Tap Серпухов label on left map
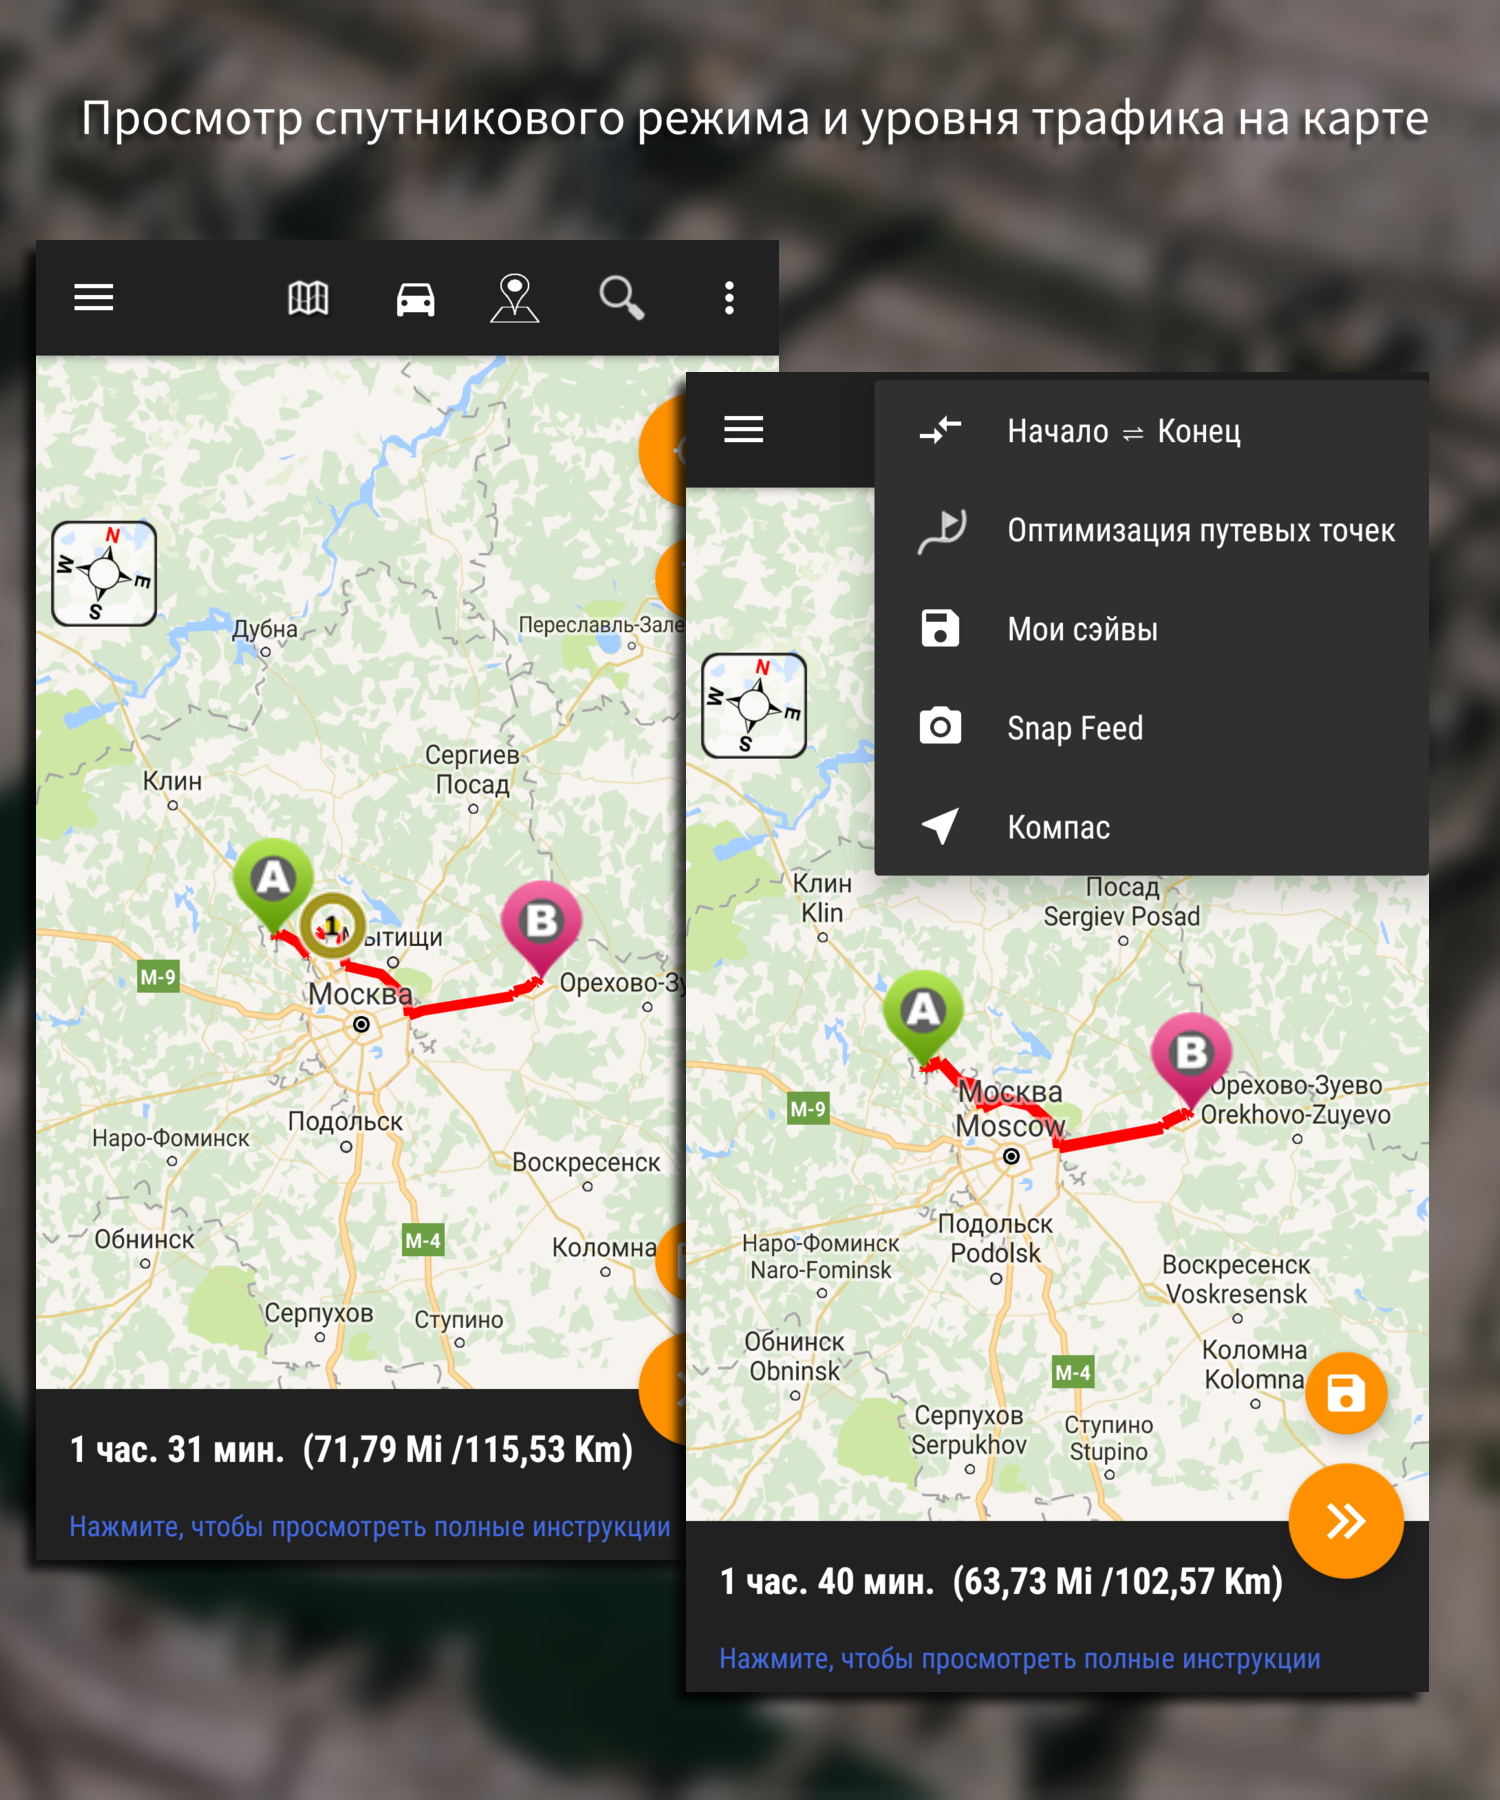Image resolution: width=1500 pixels, height=1800 pixels. click(x=319, y=1313)
